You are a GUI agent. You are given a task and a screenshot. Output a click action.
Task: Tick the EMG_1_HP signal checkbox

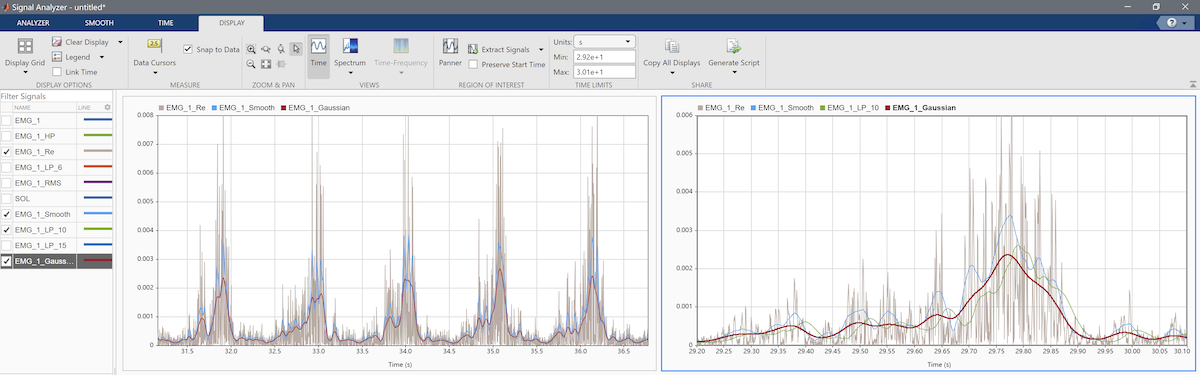click(x=7, y=135)
